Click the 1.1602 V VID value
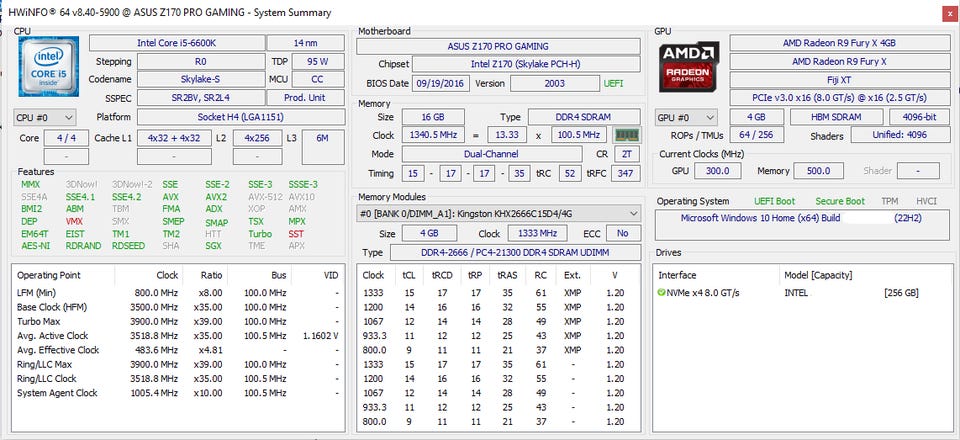The width and height of the screenshot is (960, 440). click(x=321, y=336)
